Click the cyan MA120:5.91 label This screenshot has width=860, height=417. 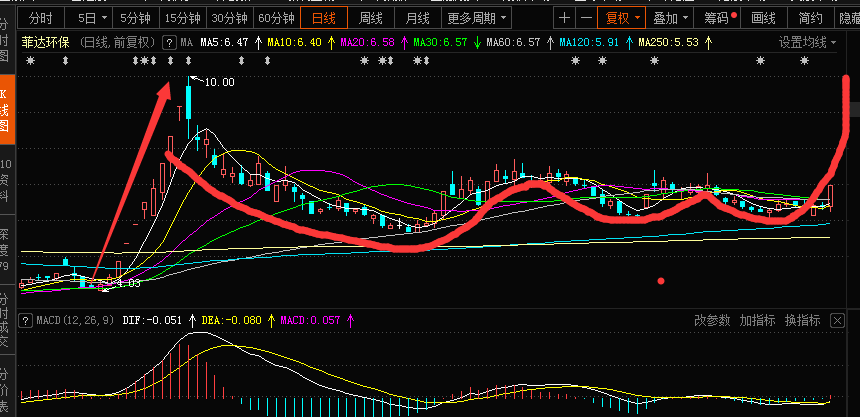590,42
